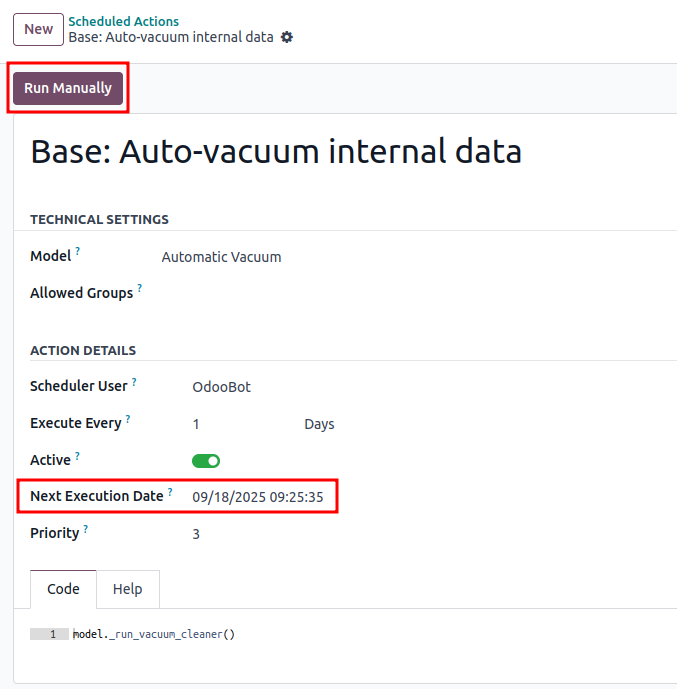Click the Next Execution Date field
Screen dimensions: 677x689
pyautogui.click(x=260, y=497)
